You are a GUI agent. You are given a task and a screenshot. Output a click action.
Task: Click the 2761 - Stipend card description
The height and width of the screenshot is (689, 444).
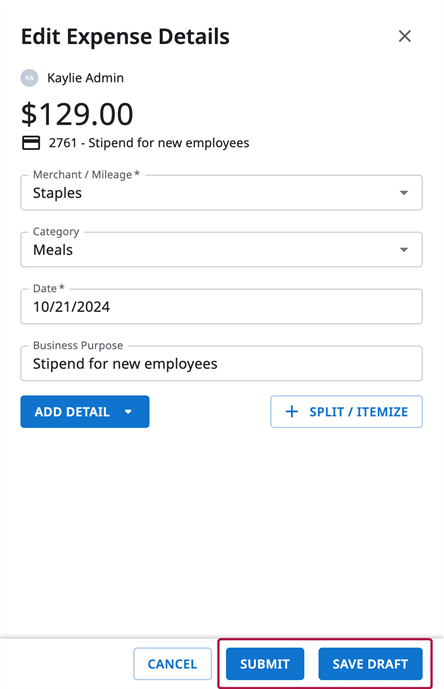[x=149, y=143]
